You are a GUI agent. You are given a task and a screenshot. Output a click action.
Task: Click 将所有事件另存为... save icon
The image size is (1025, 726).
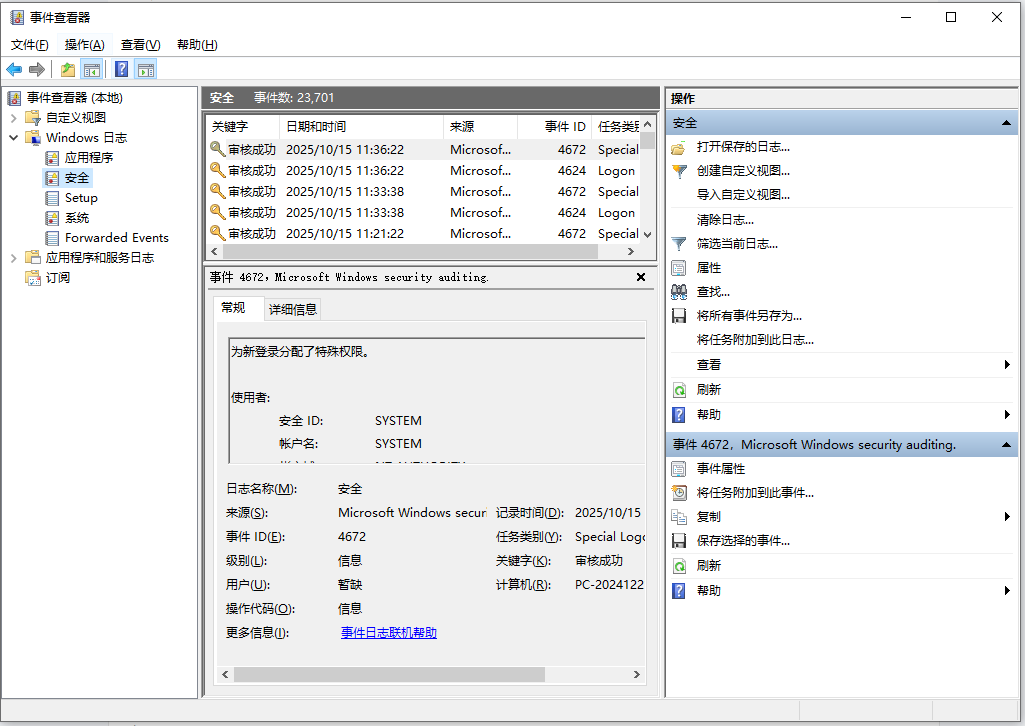pos(679,316)
